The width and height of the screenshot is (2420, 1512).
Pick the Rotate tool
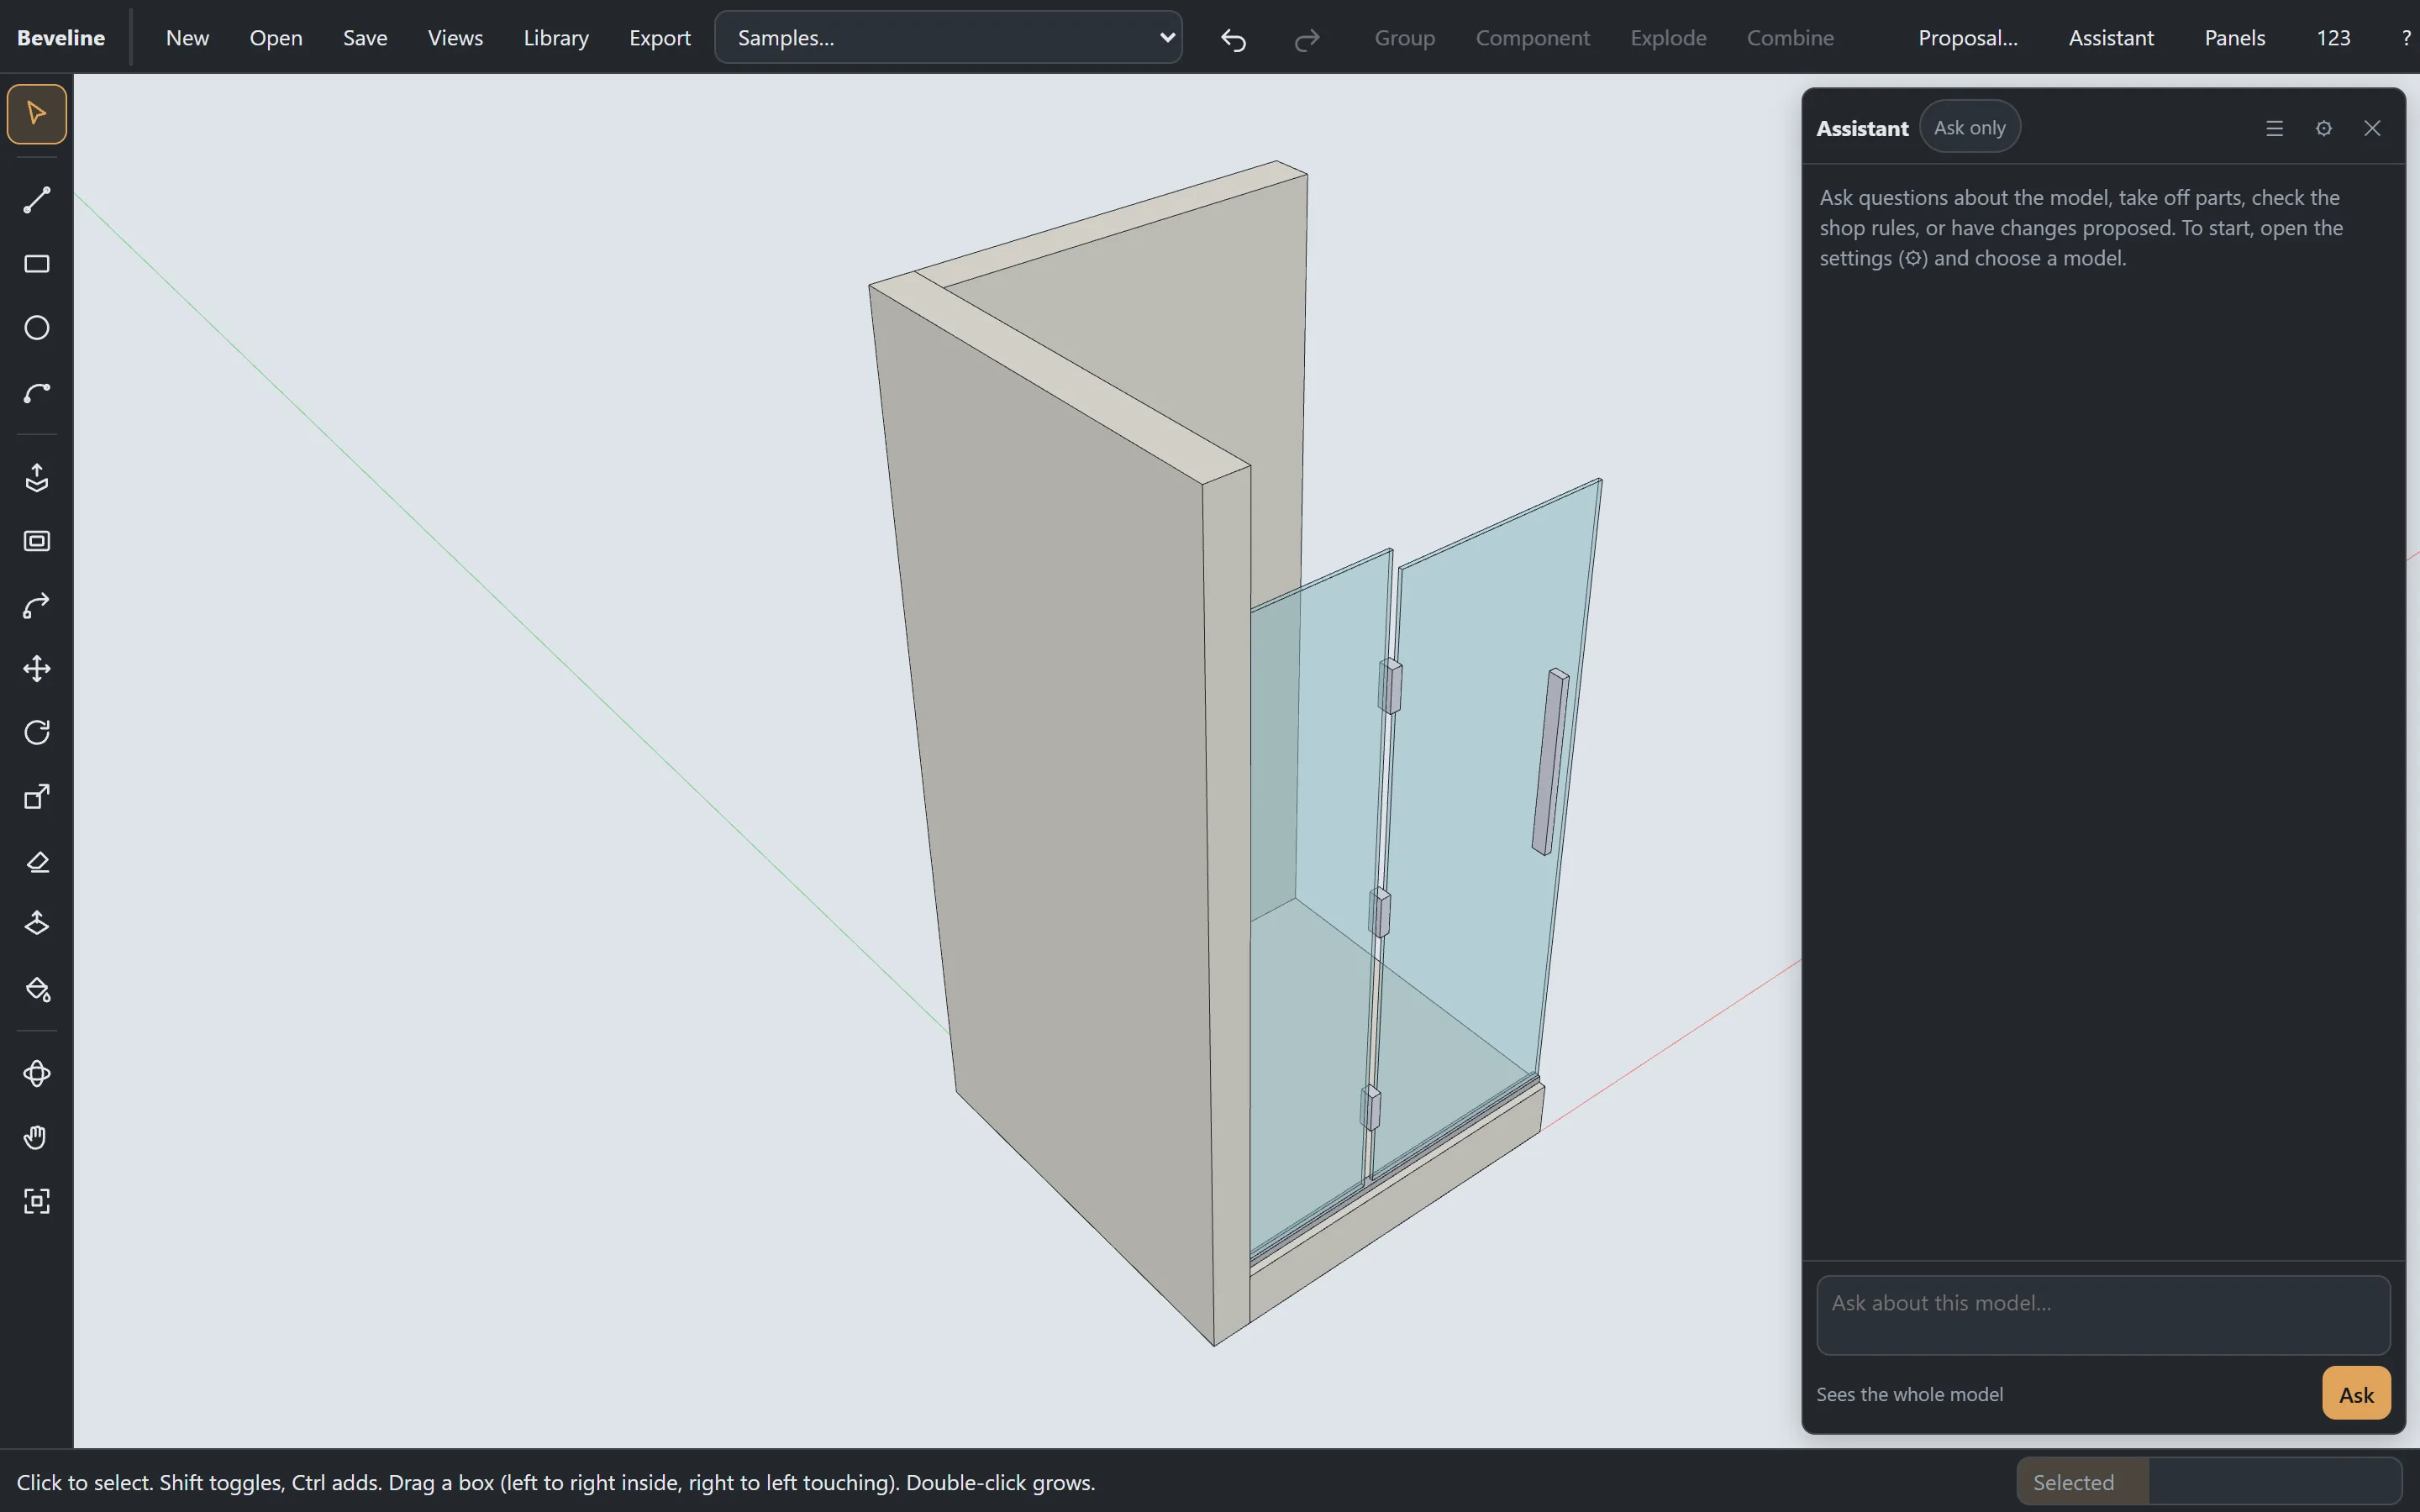(37, 733)
